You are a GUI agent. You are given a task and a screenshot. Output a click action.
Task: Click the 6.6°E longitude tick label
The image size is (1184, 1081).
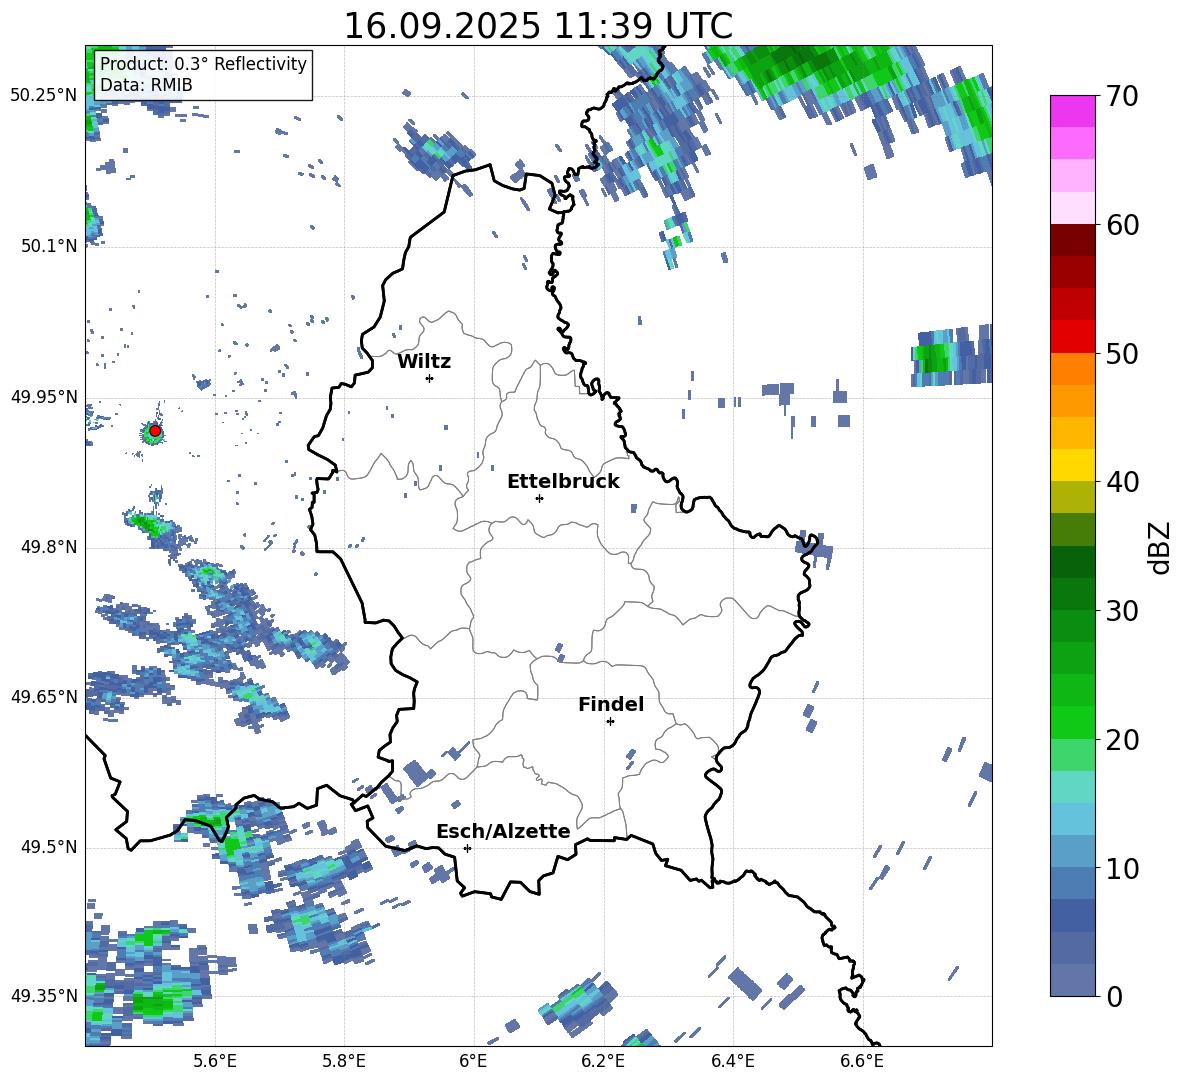(x=862, y=1062)
